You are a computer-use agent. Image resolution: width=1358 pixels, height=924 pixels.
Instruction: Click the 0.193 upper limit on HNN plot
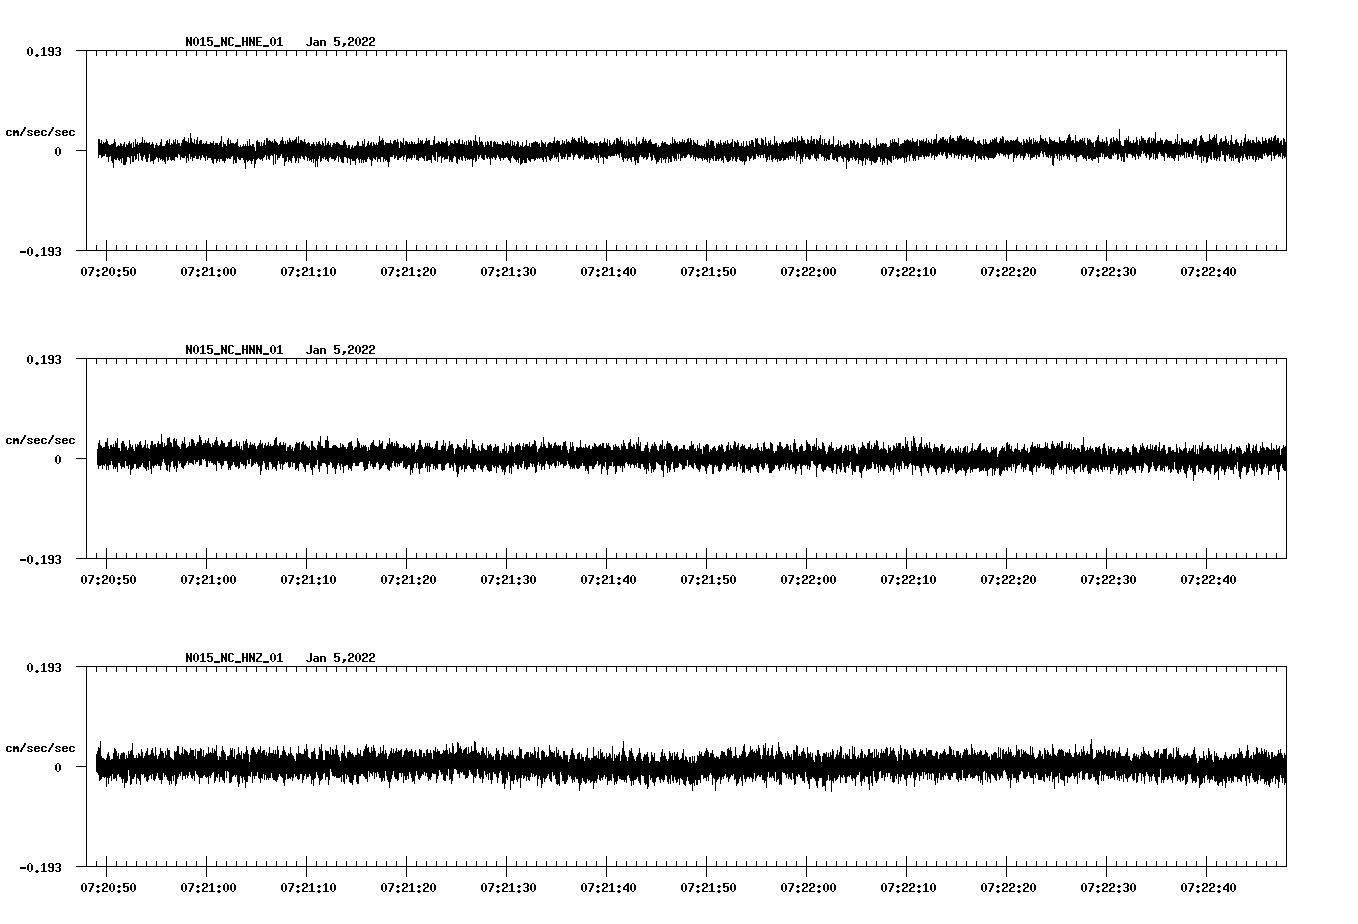[43, 359]
